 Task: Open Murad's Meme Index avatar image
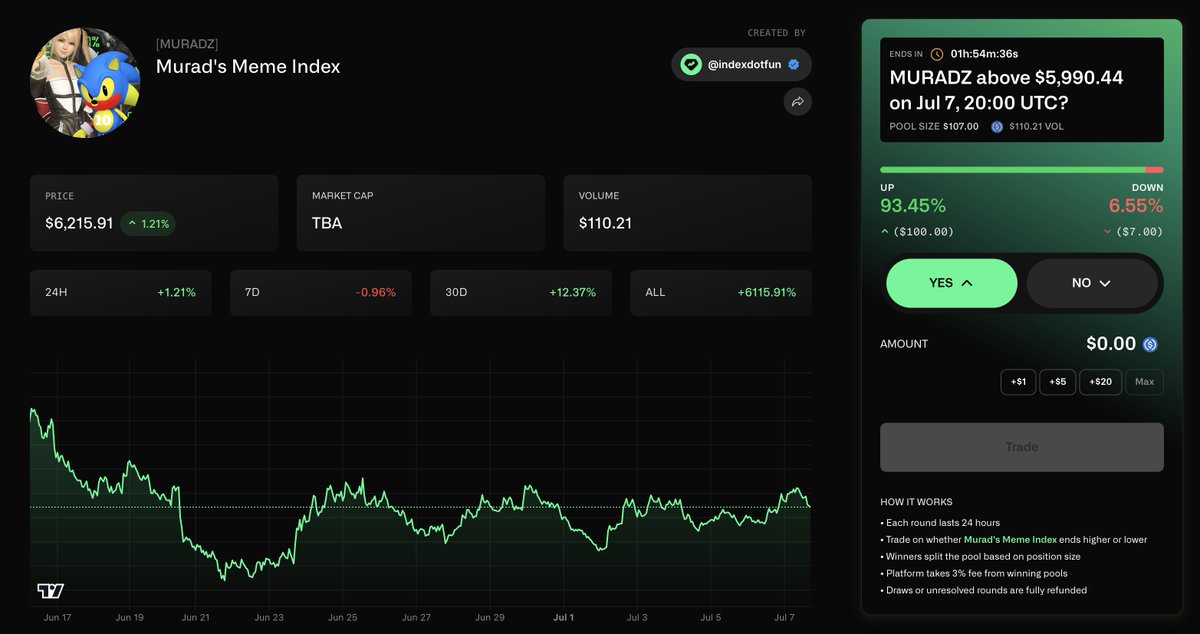coord(85,83)
